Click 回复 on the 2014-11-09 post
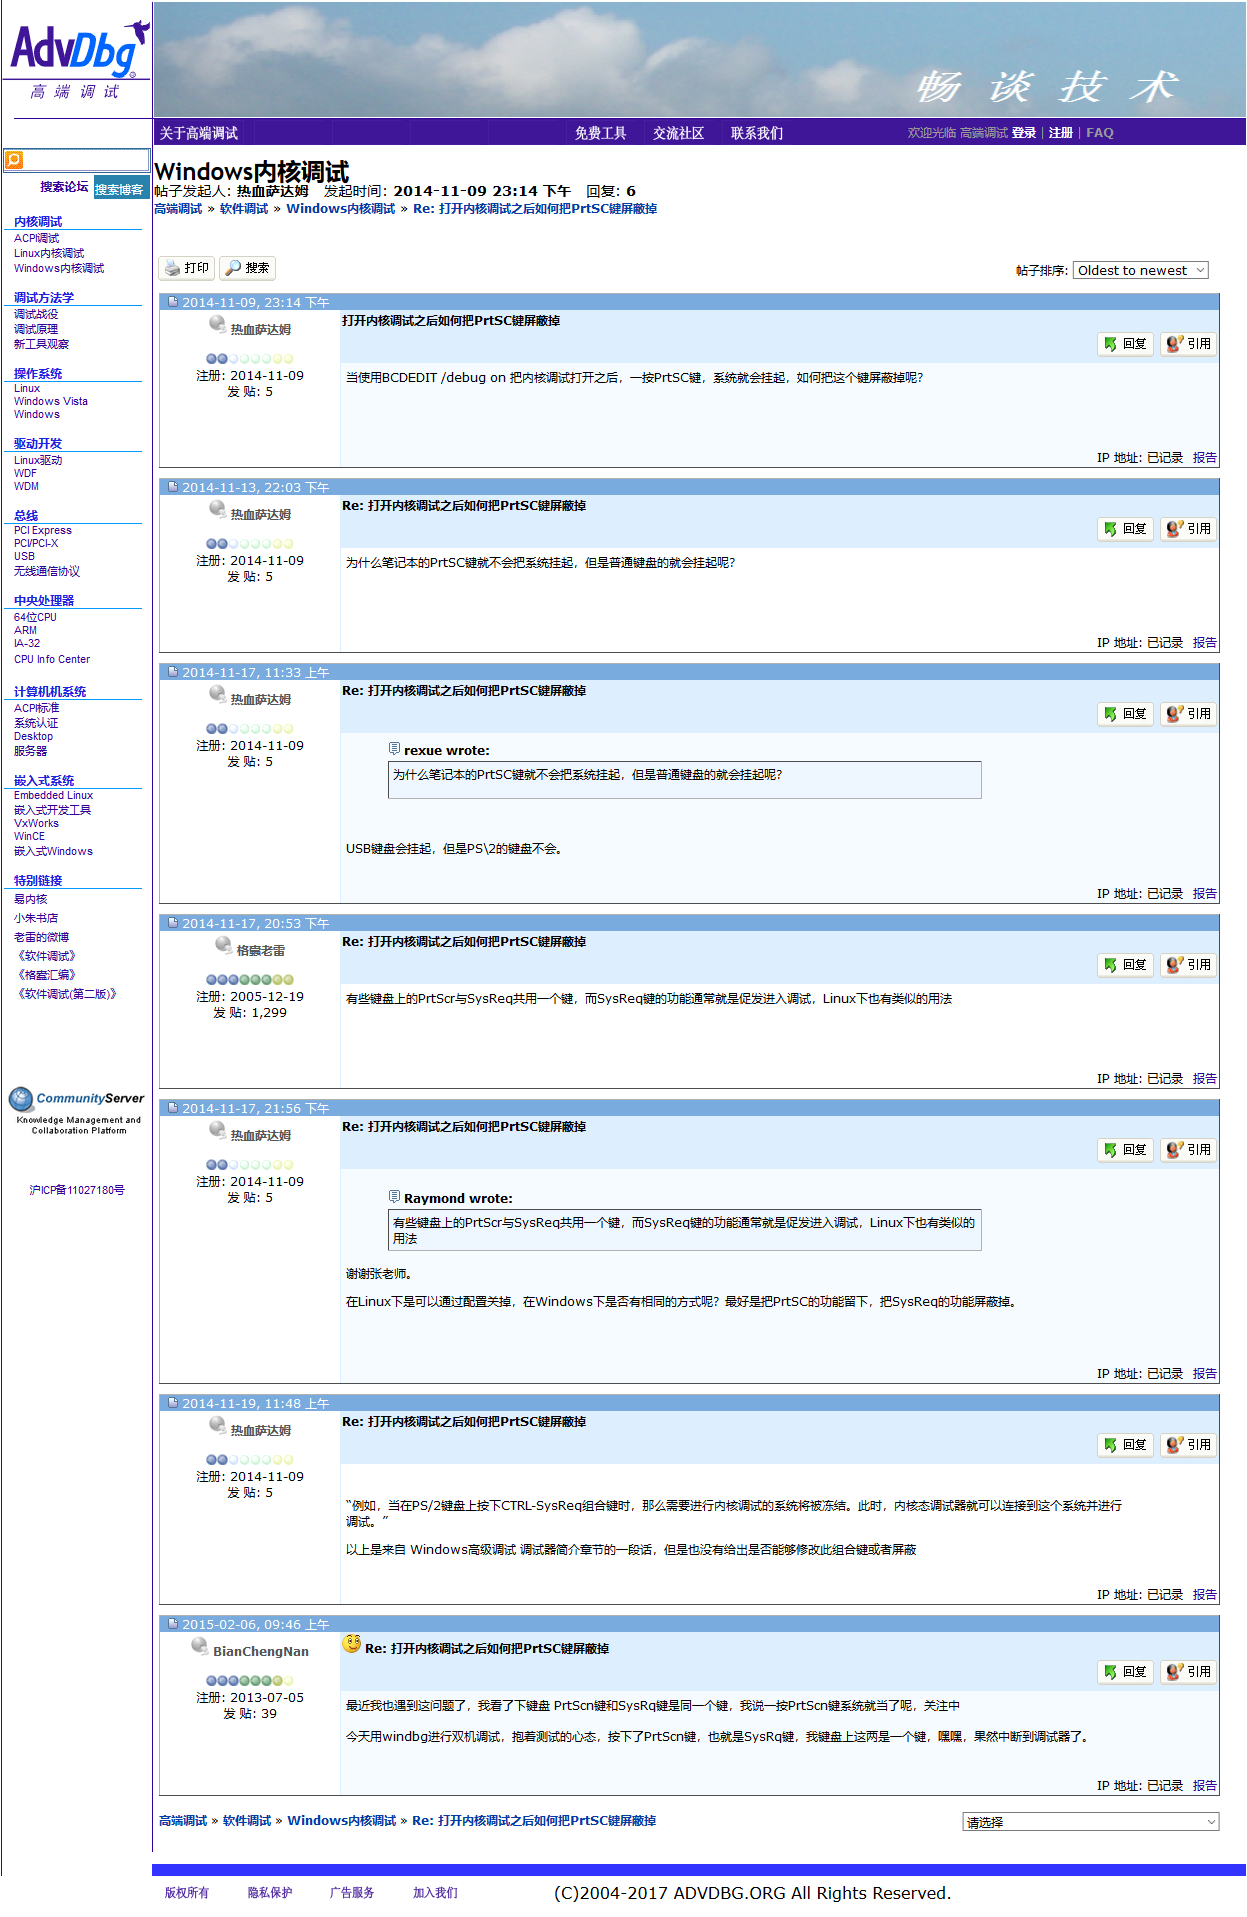Screen dimensions: 1247x1917 pos(1125,344)
